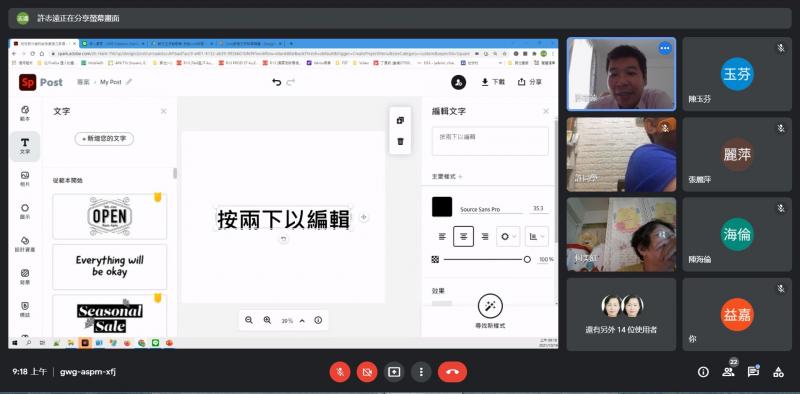
Task: Open more options three-dot menu in Meet
Action: point(421,372)
